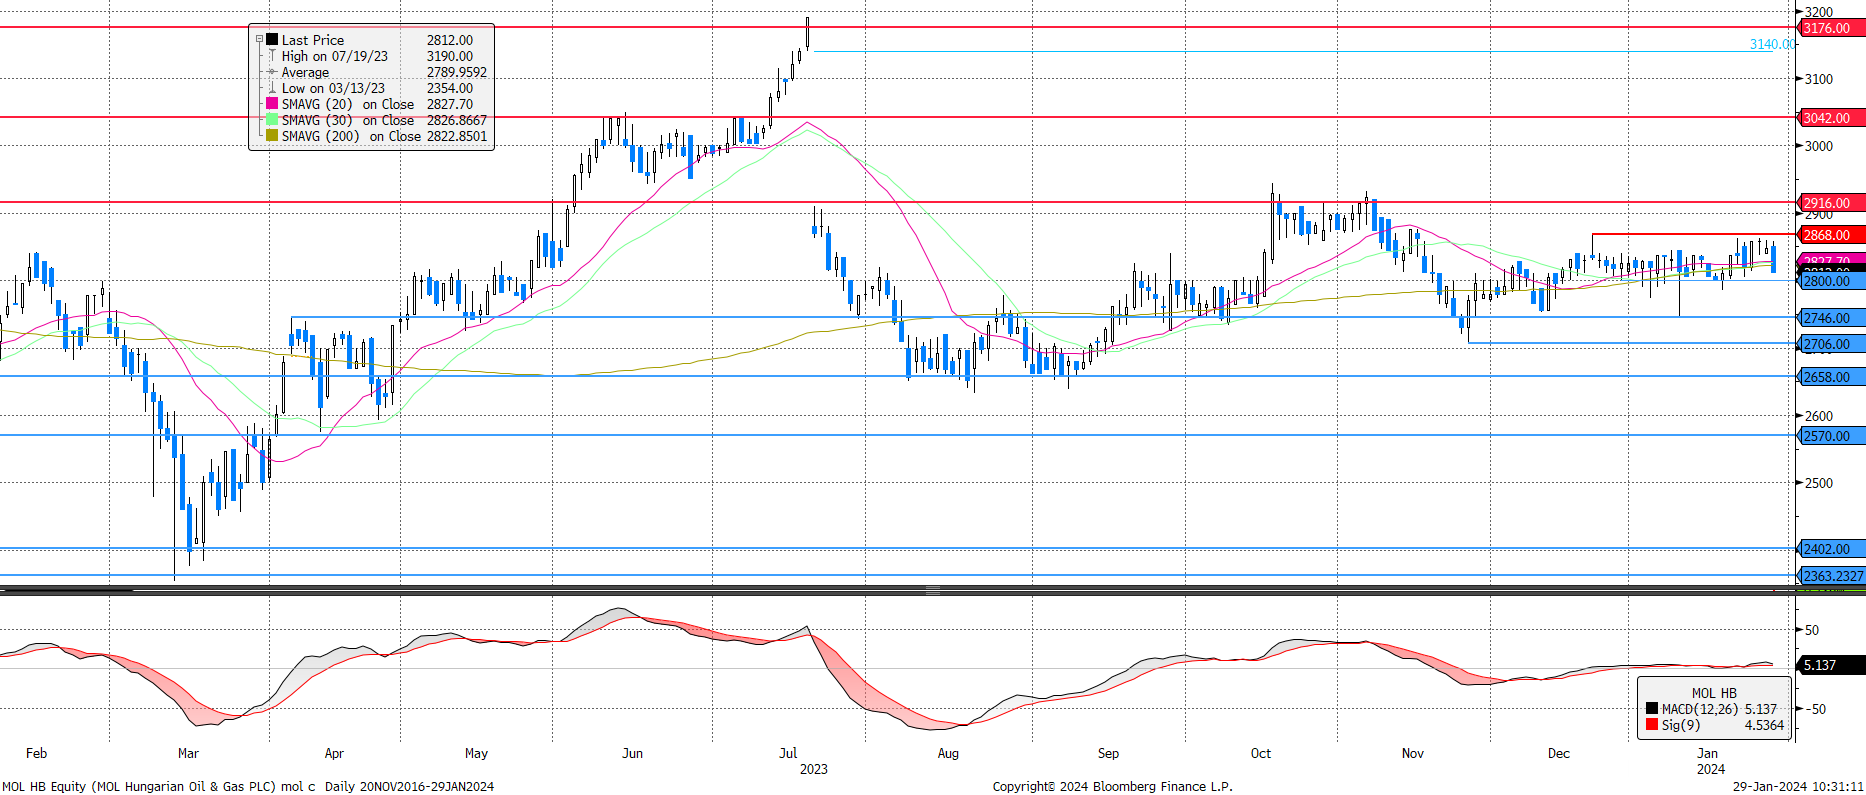The image size is (1866, 795).
Task: Click the red 3042.00 level tag
Action: coord(1831,118)
